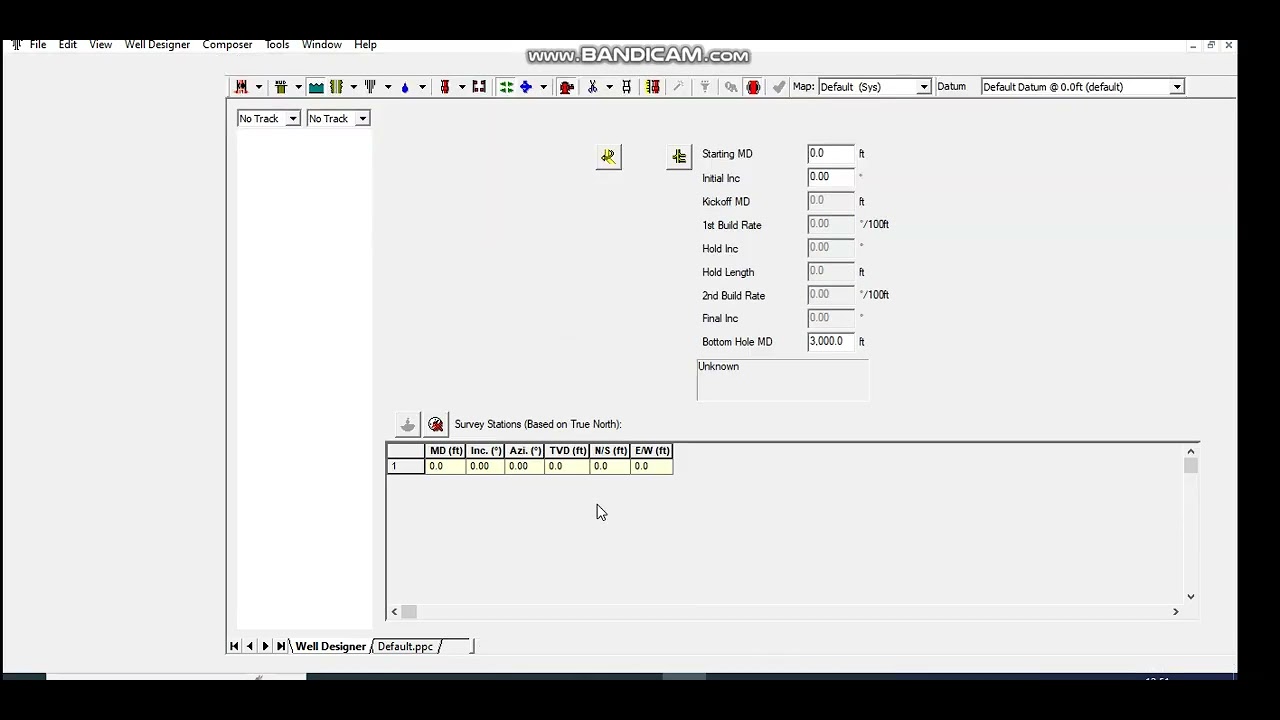Open the Well Designer menu
The width and height of the screenshot is (1280, 720).
[x=157, y=45]
